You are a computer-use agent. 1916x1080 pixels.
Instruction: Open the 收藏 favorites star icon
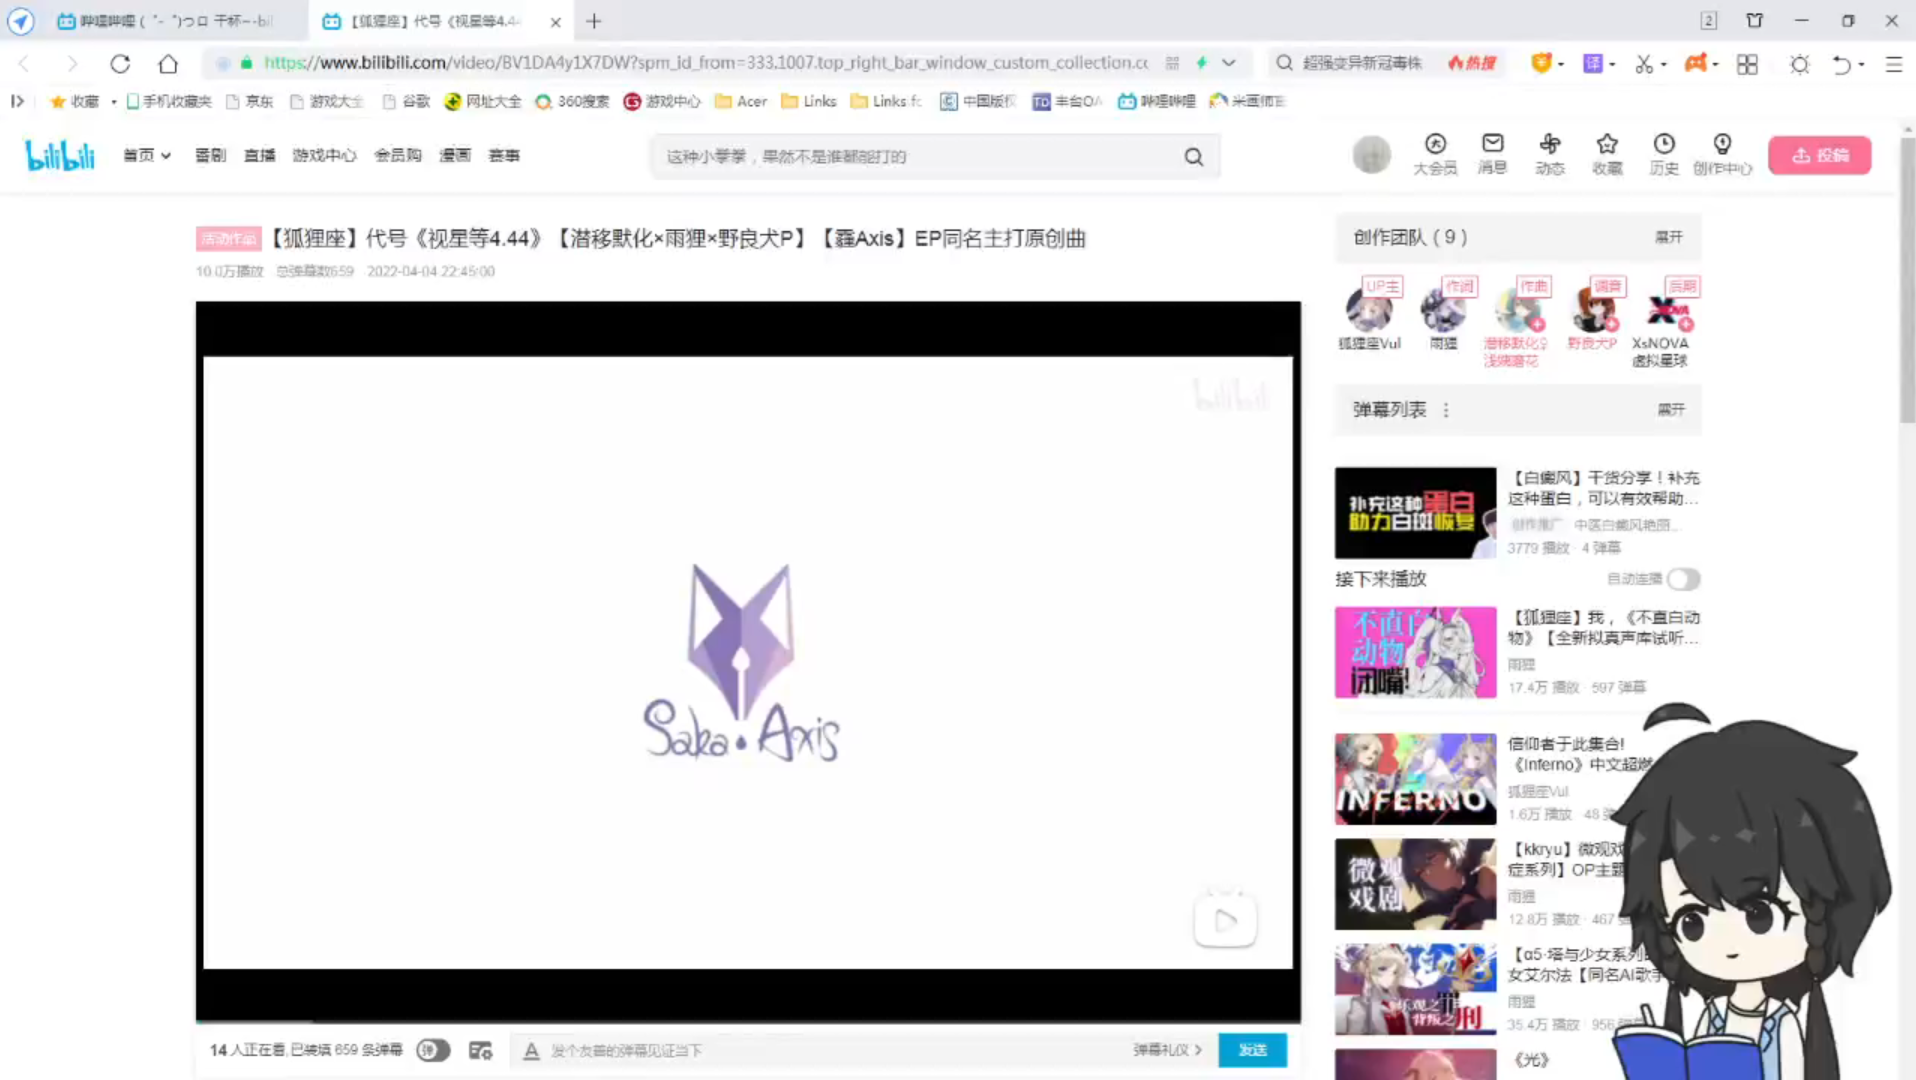[x=1607, y=154]
